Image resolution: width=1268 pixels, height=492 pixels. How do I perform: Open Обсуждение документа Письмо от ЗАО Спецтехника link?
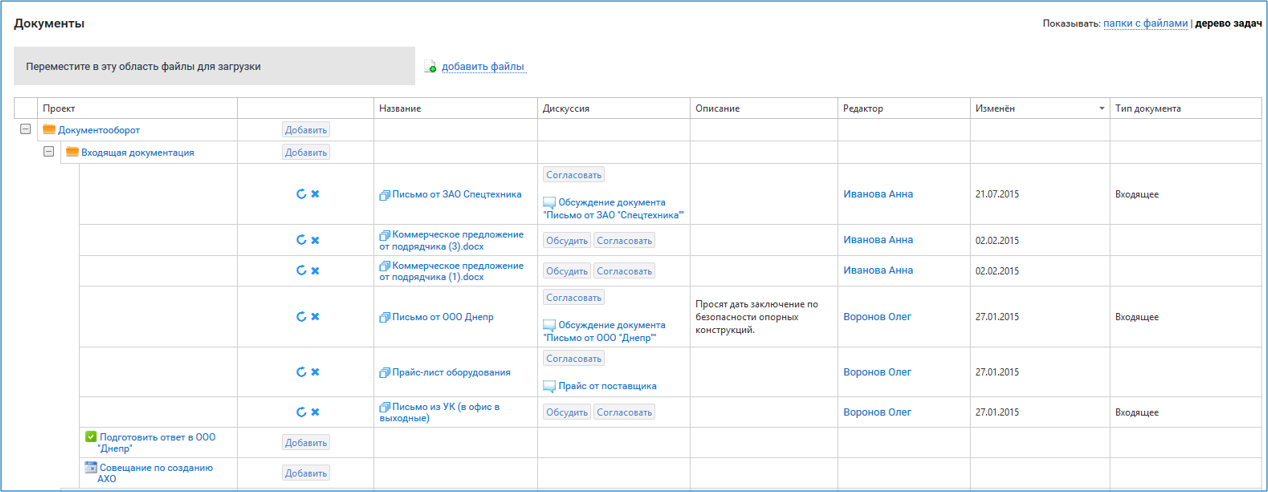613,208
